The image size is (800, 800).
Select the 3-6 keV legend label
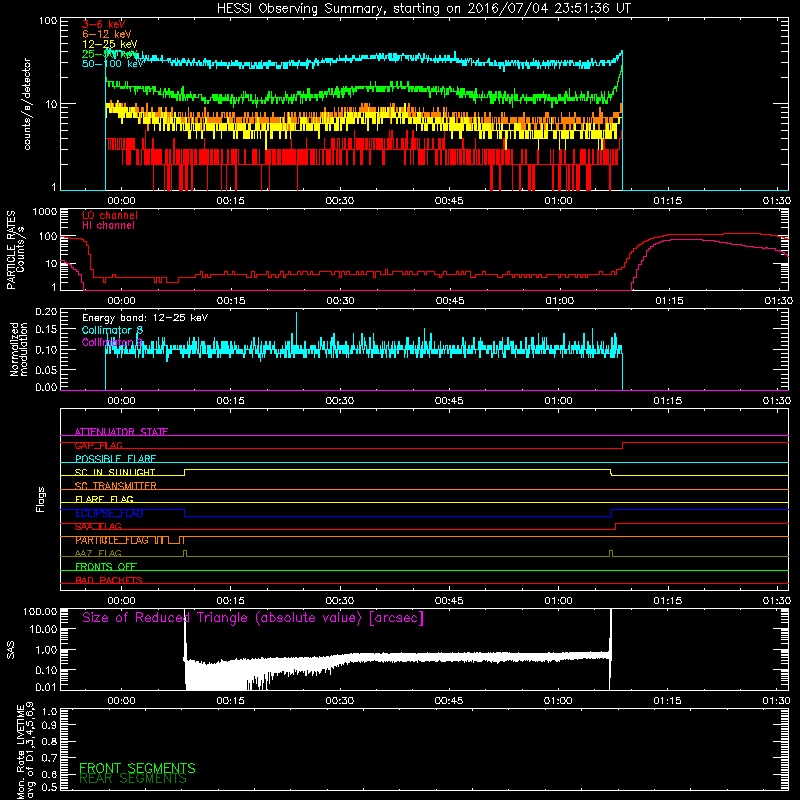[x=103, y=24]
